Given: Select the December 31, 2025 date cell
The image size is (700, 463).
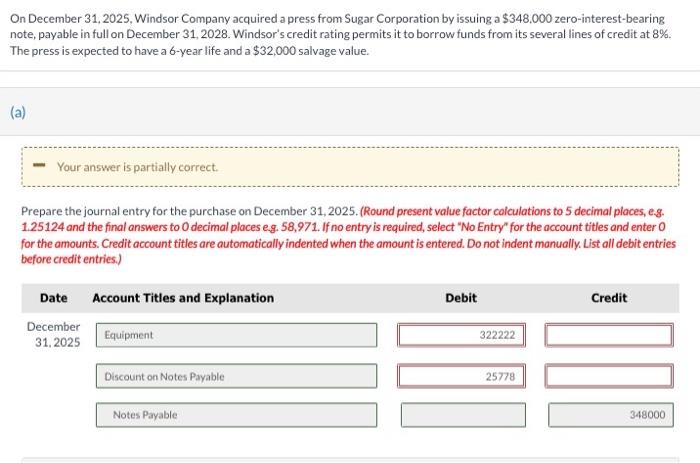Looking at the screenshot, I should coord(54,334).
